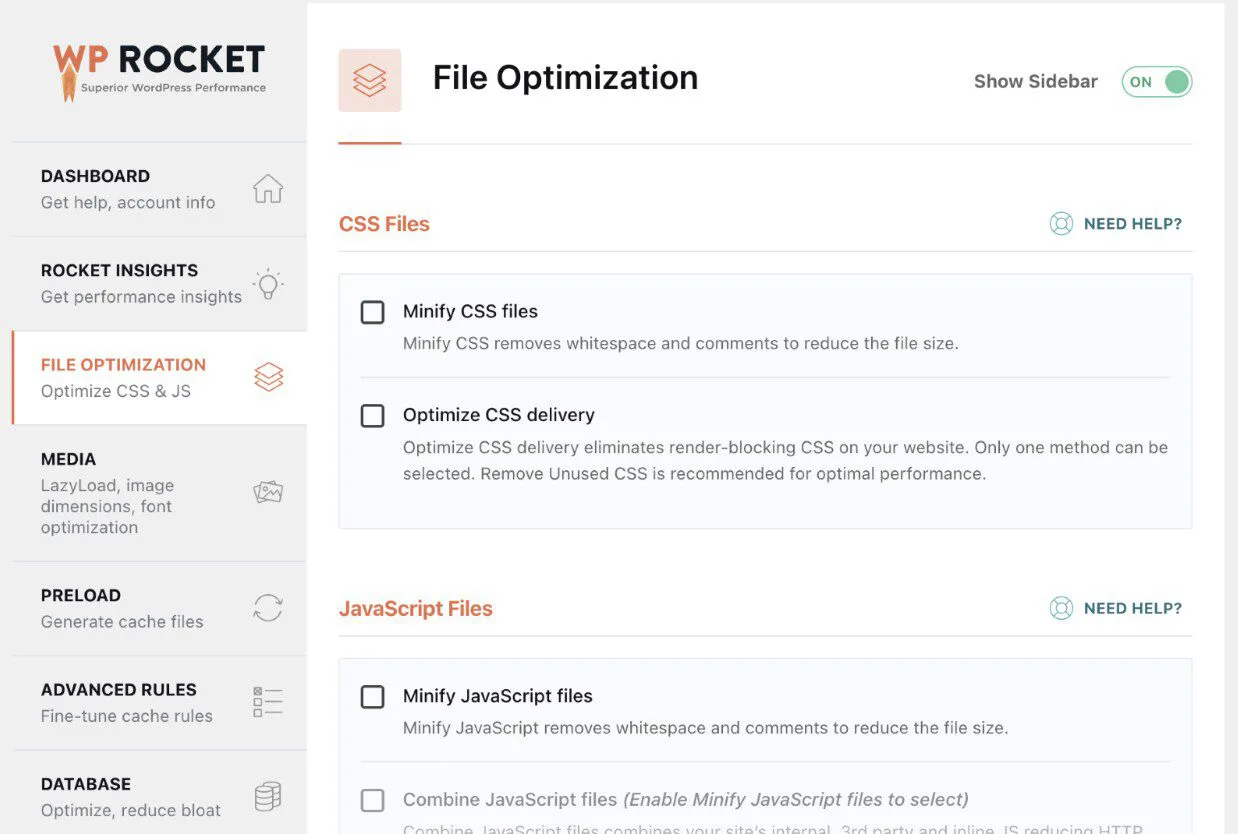Click the Database stack icon
1238x834 pixels.
click(268, 797)
